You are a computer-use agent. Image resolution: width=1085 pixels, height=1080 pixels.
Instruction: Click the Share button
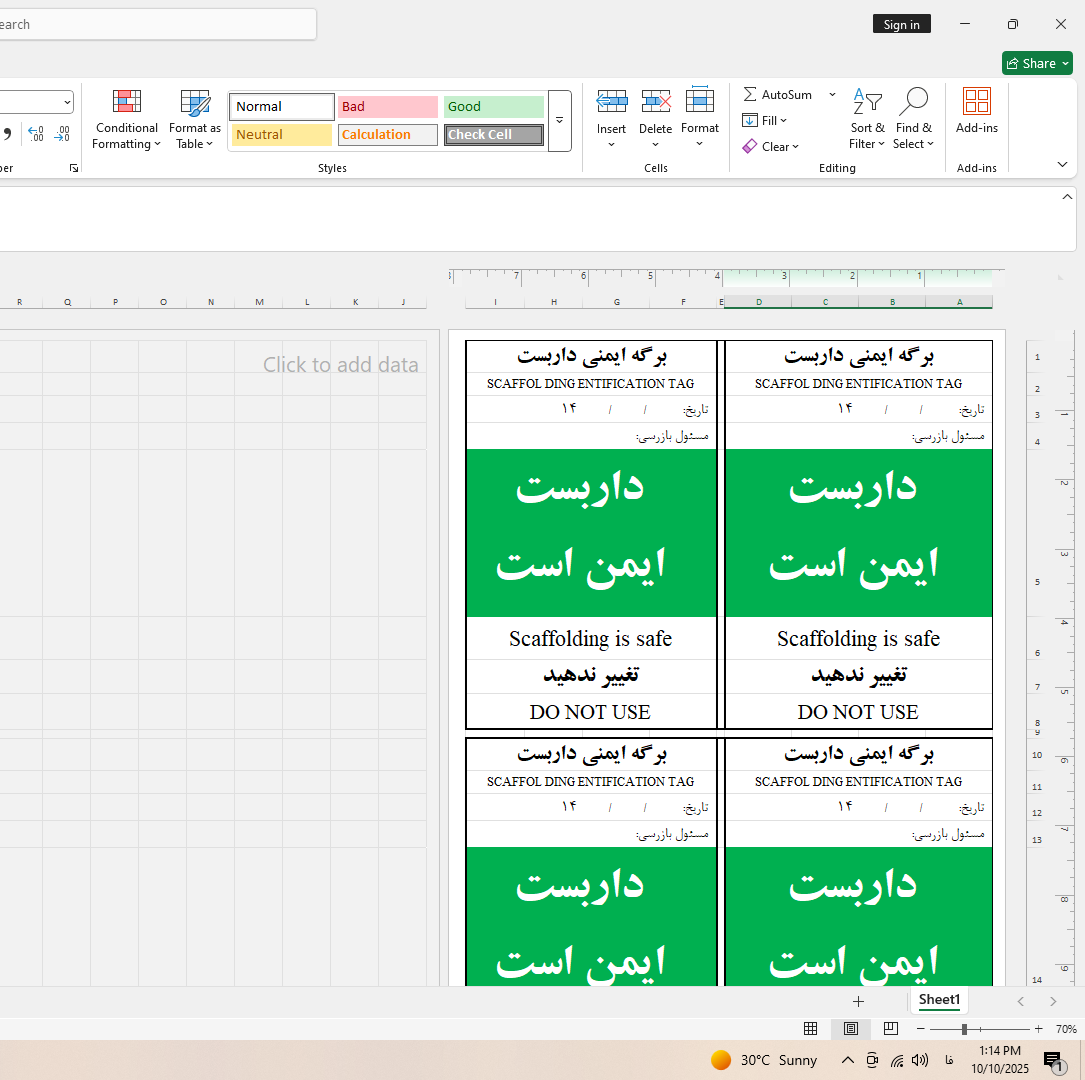tap(1037, 63)
